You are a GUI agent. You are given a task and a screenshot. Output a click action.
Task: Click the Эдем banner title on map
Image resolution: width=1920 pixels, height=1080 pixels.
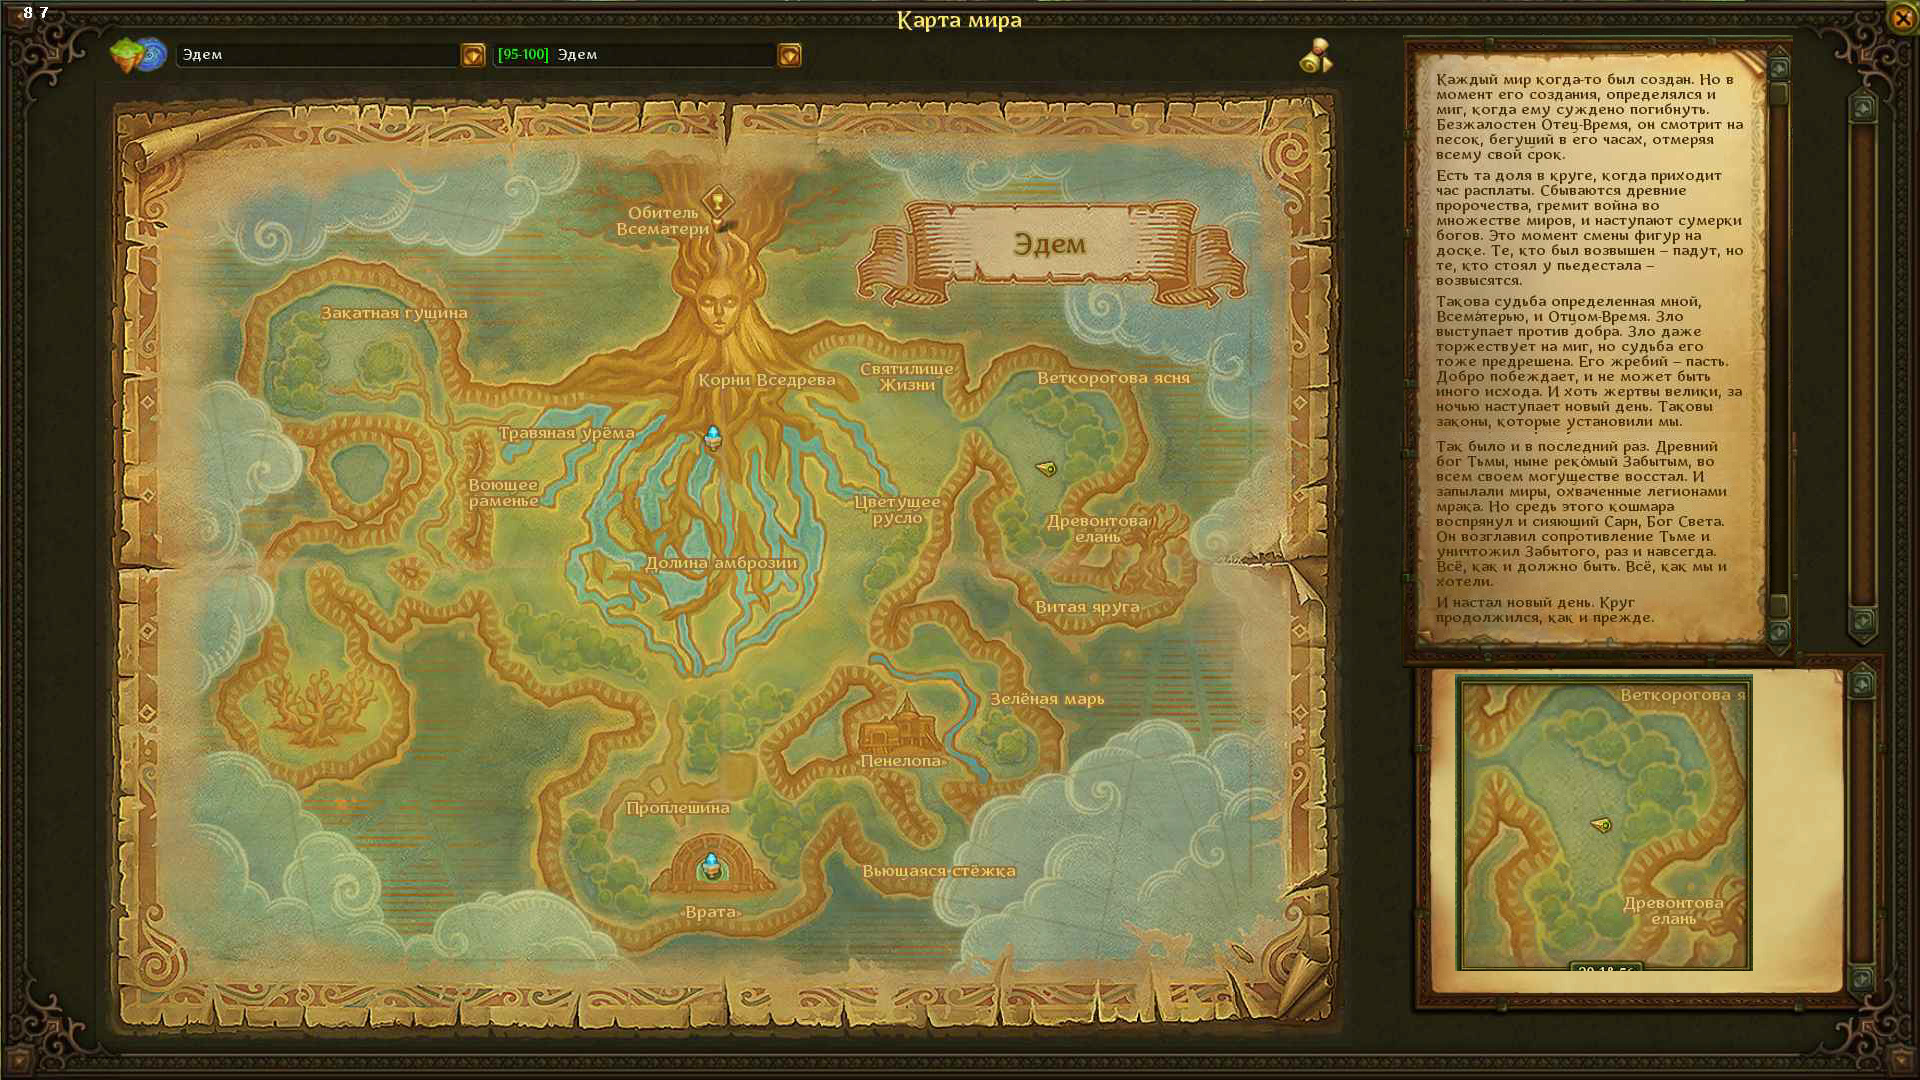click(x=1049, y=244)
